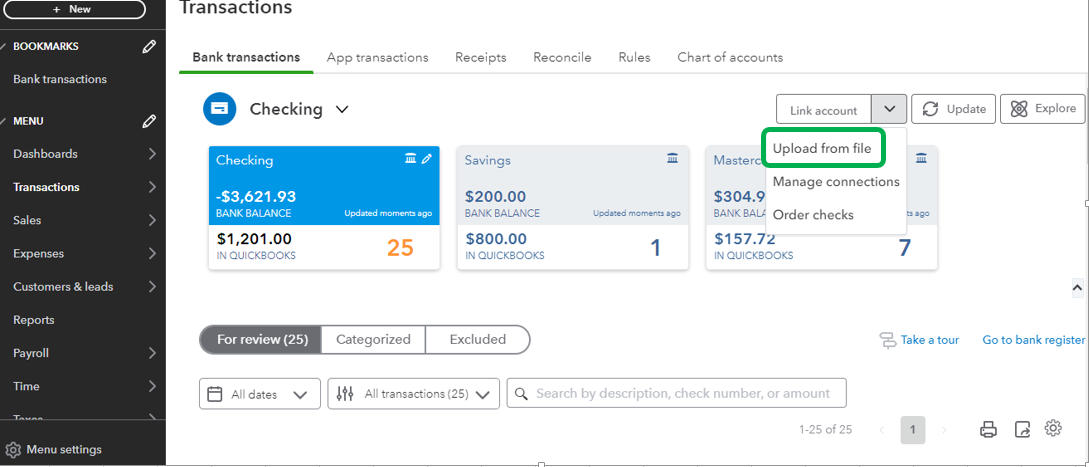Click the pencil icon beside BOOKMARKS
This screenshot has width=1089, height=467.
pyautogui.click(x=149, y=46)
